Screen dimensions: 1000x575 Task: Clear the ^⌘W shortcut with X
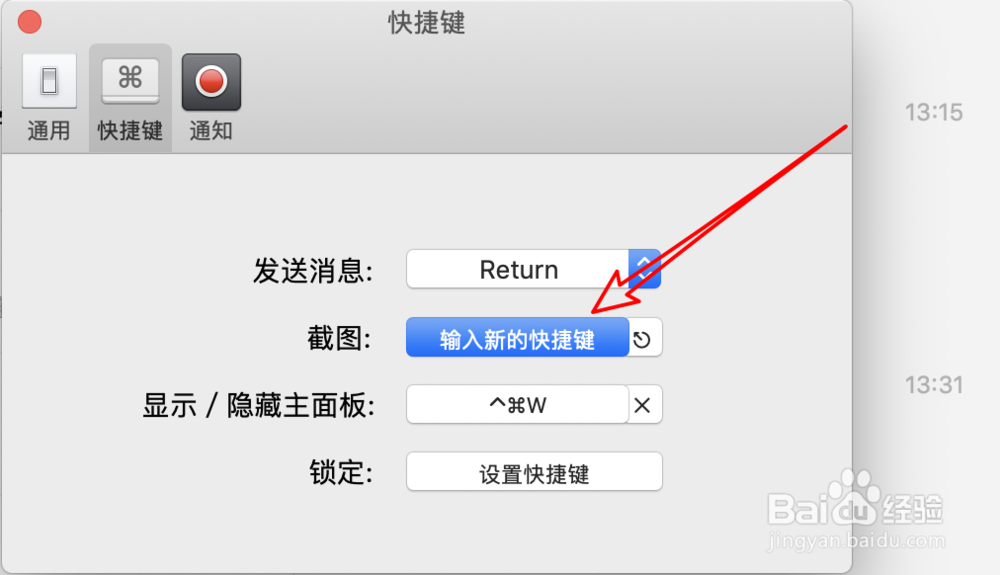tap(642, 405)
